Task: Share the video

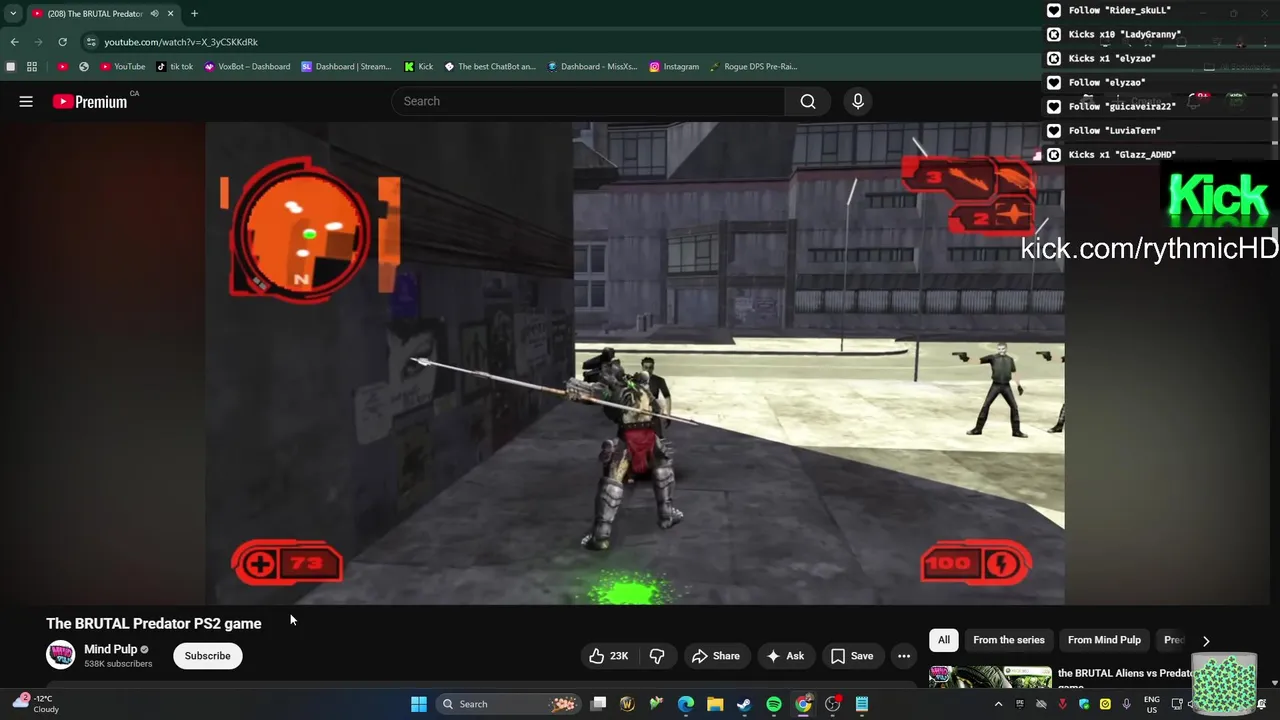Action: [716, 656]
